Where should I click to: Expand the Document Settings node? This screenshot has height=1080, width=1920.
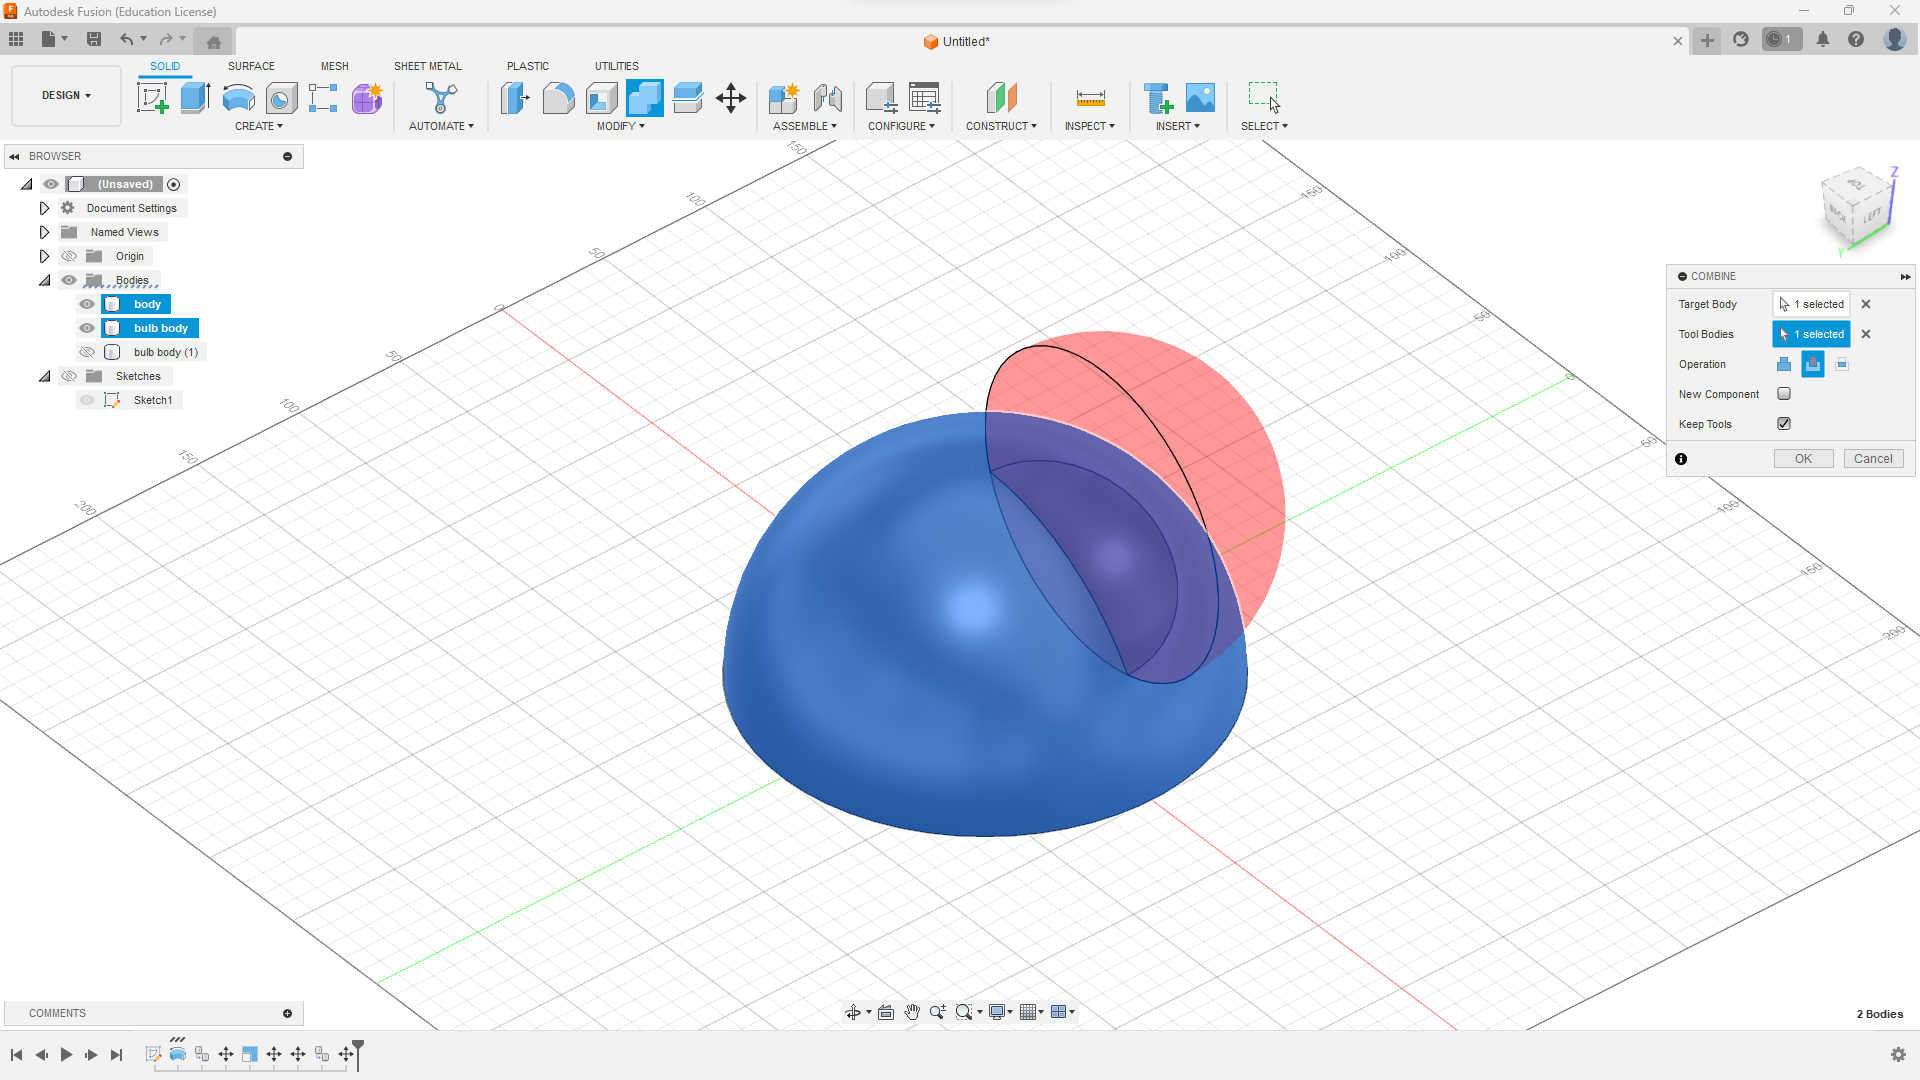tap(44, 208)
